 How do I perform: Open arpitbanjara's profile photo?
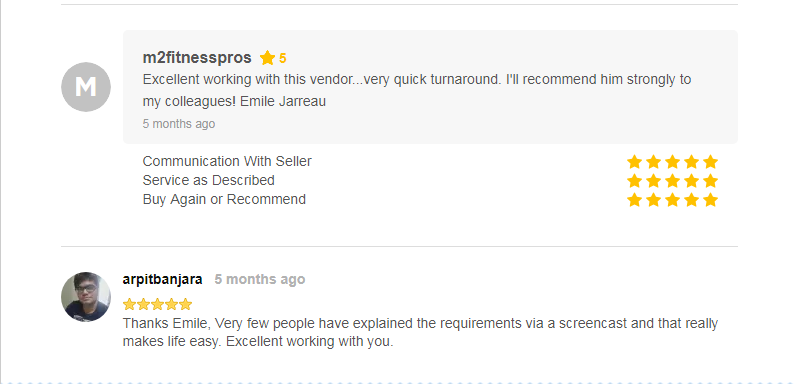pos(86,297)
